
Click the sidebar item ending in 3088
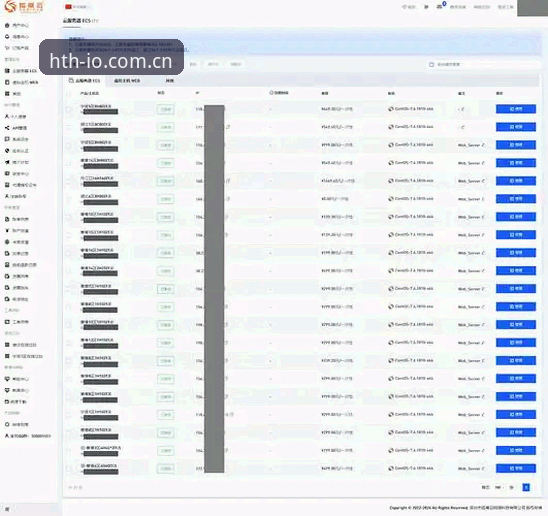[x=28, y=436]
